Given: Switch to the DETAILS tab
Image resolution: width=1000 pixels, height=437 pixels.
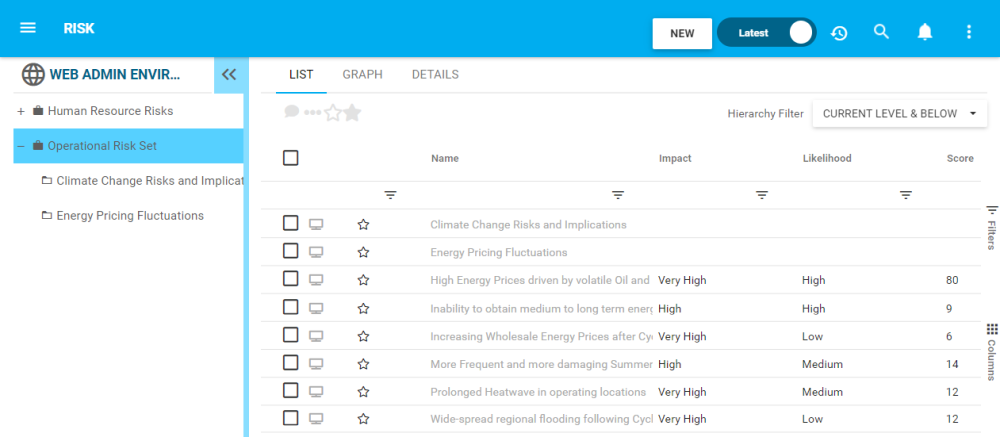Looking at the screenshot, I should pyautogui.click(x=435, y=75).
